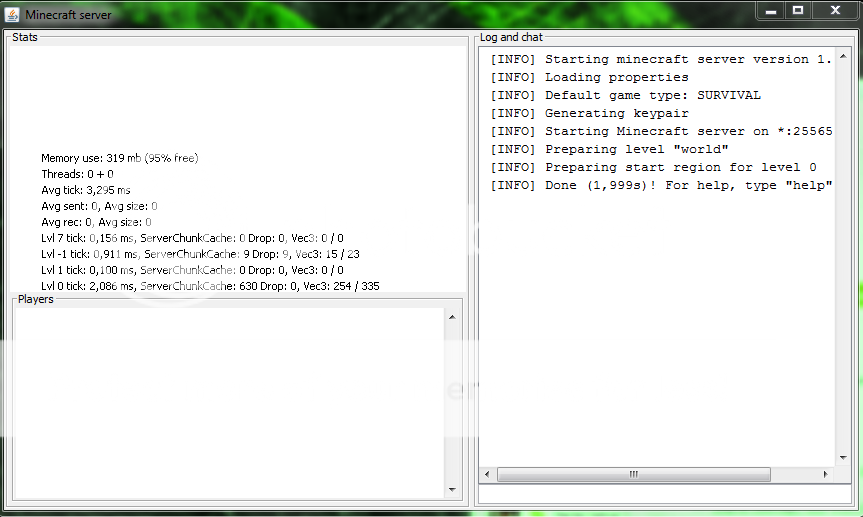Click the "Minecraft server" title bar text
The height and width of the screenshot is (517, 863).
tap(68, 15)
